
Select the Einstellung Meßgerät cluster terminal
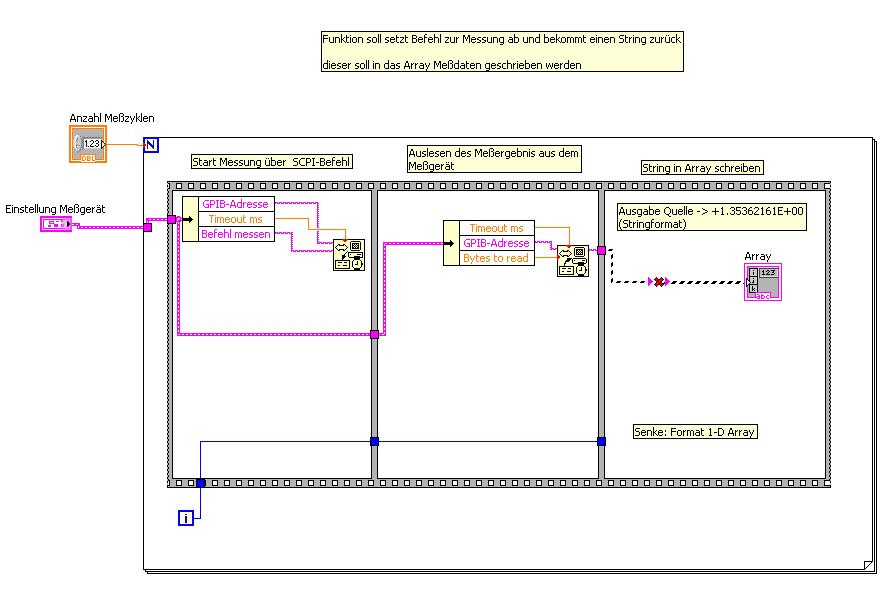(x=55, y=224)
